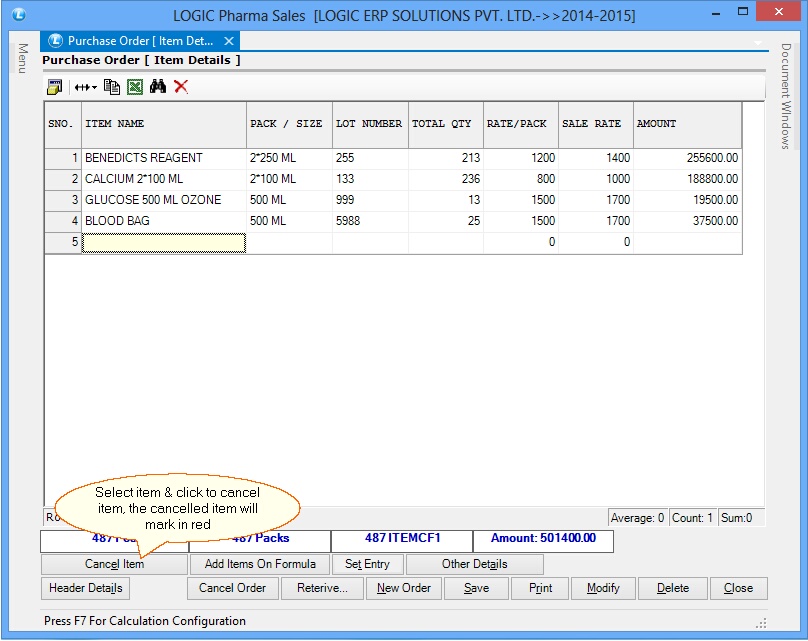Export grid using the Excel icon
Viewport: 808px width, 641px height.
135,87
